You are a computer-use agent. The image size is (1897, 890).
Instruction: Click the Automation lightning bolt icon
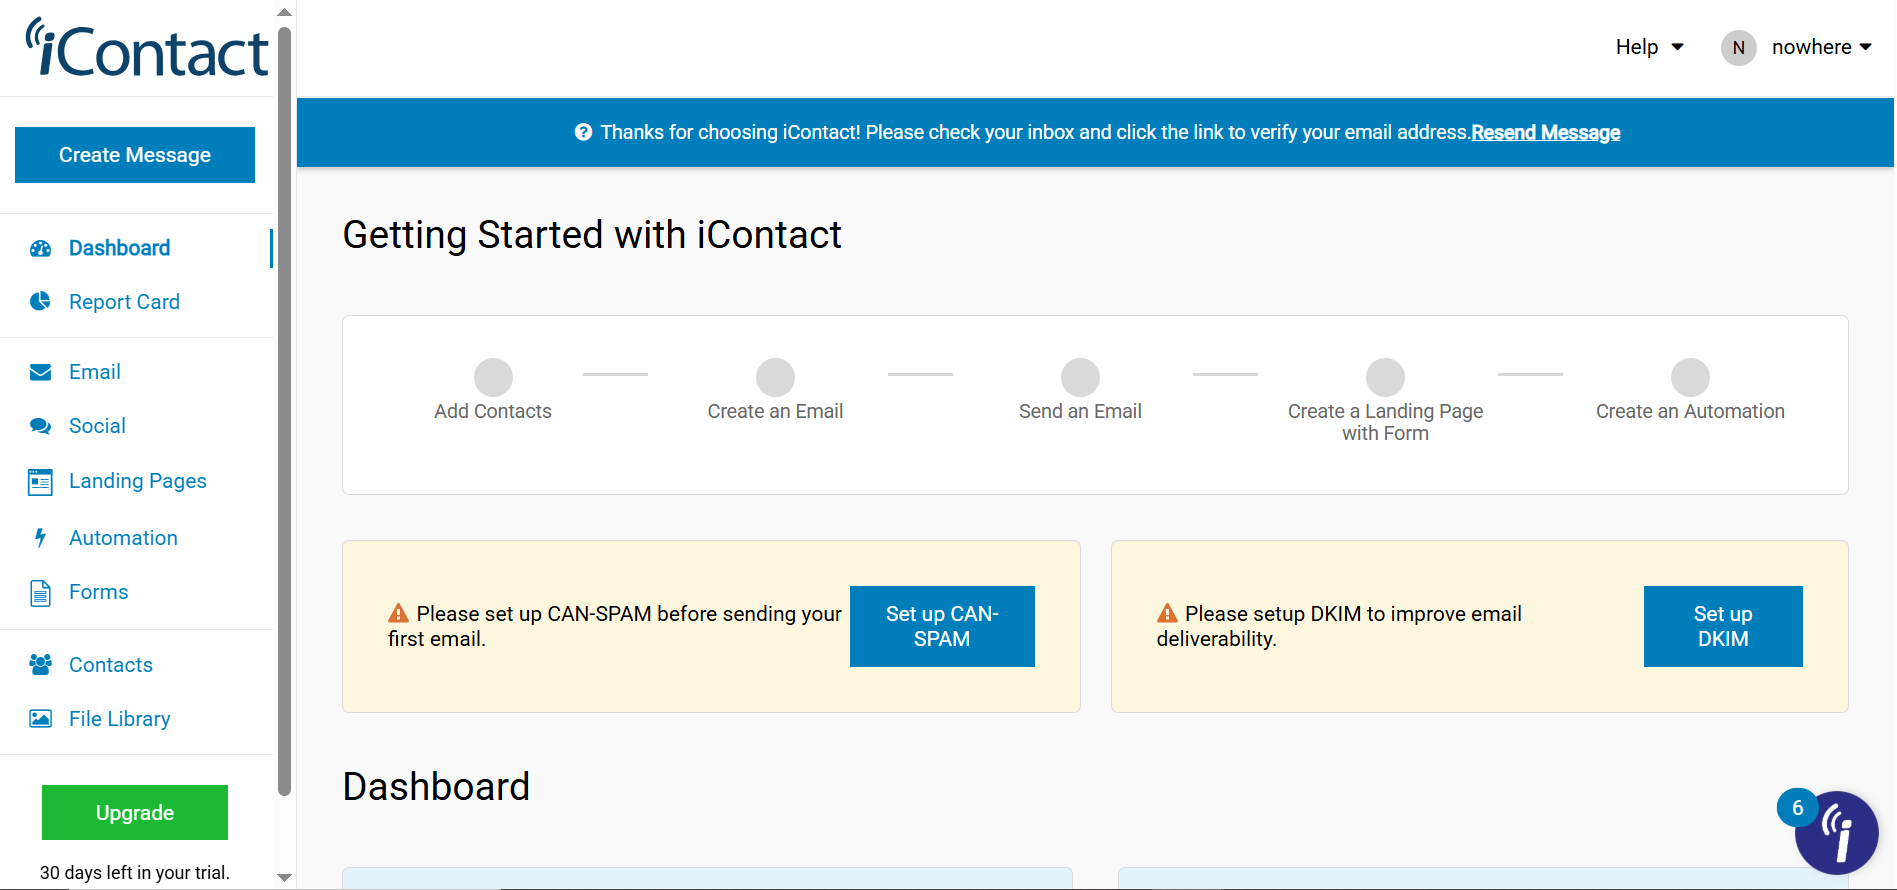pyautogui.click(x=40, y=538)
